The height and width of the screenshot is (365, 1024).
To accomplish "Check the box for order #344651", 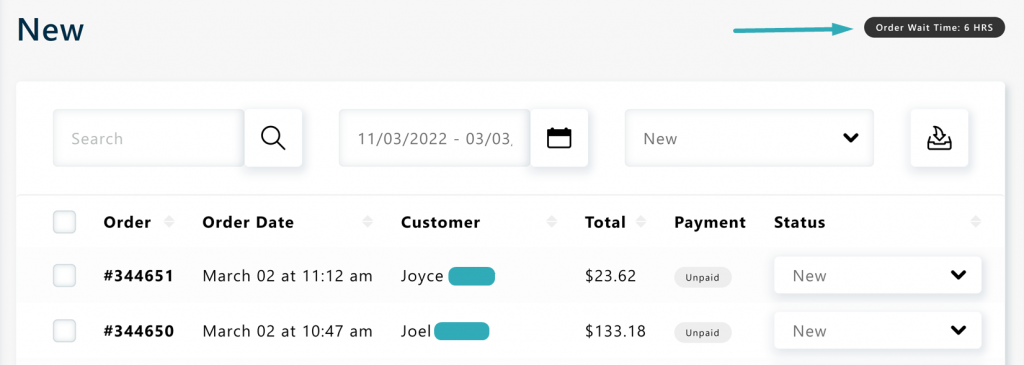I will (x=64, y=276).
